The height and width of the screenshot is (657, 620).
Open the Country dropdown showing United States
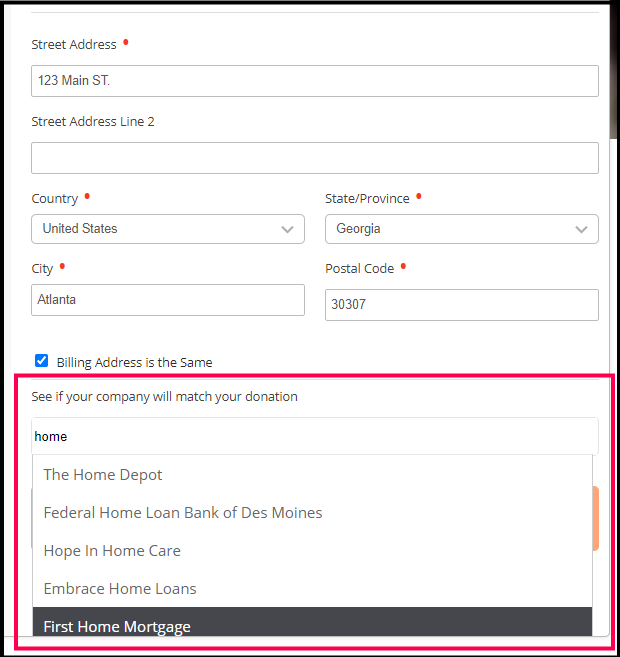pyautogui.click(x=168, y=229)
